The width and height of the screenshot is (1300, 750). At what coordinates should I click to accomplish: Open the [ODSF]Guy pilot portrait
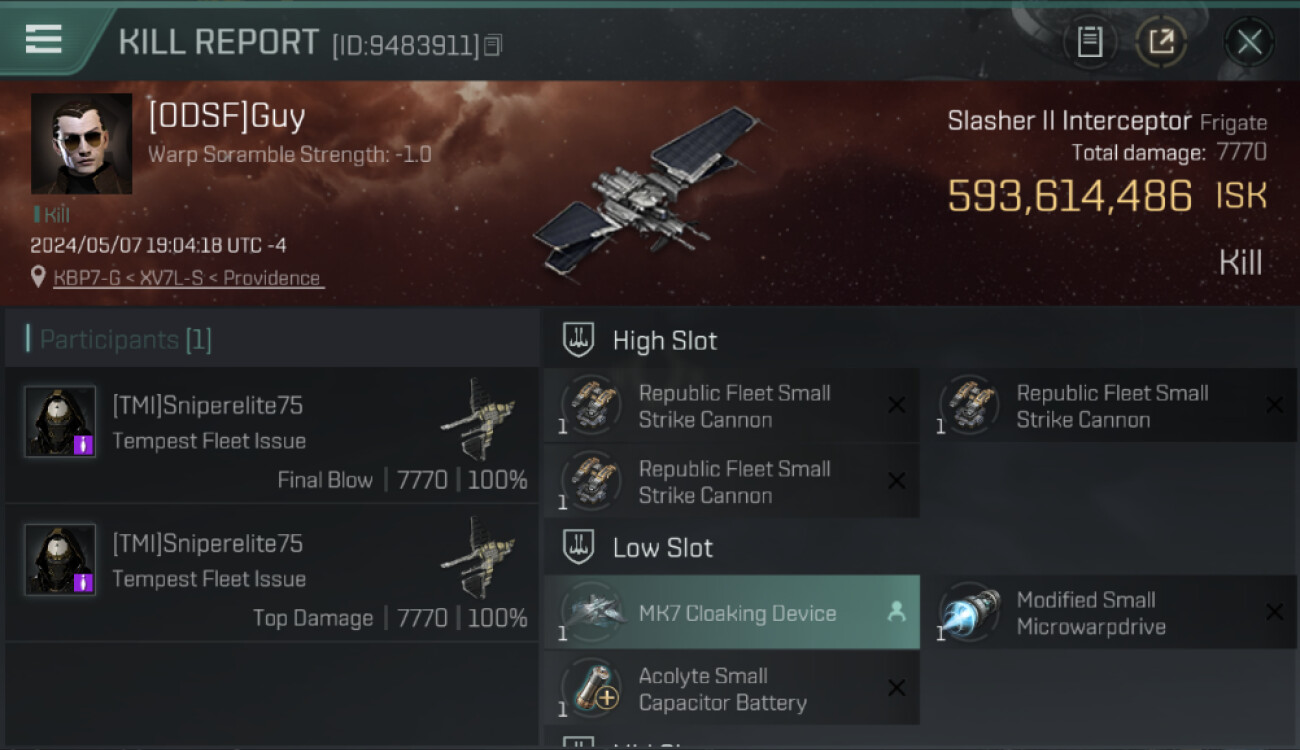point(81,144)
